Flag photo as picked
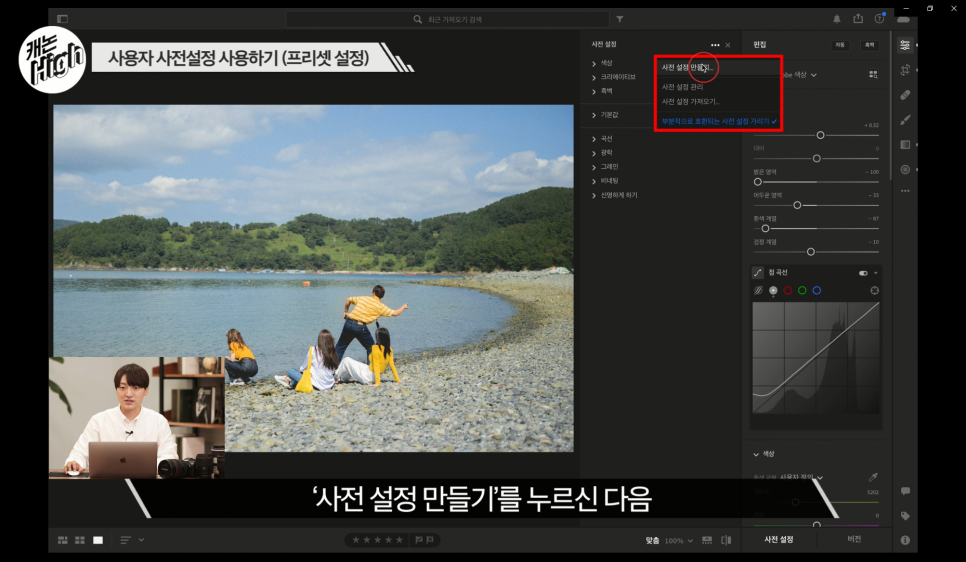The height and width of the screenshot is (562, 966). click(419, 540)
